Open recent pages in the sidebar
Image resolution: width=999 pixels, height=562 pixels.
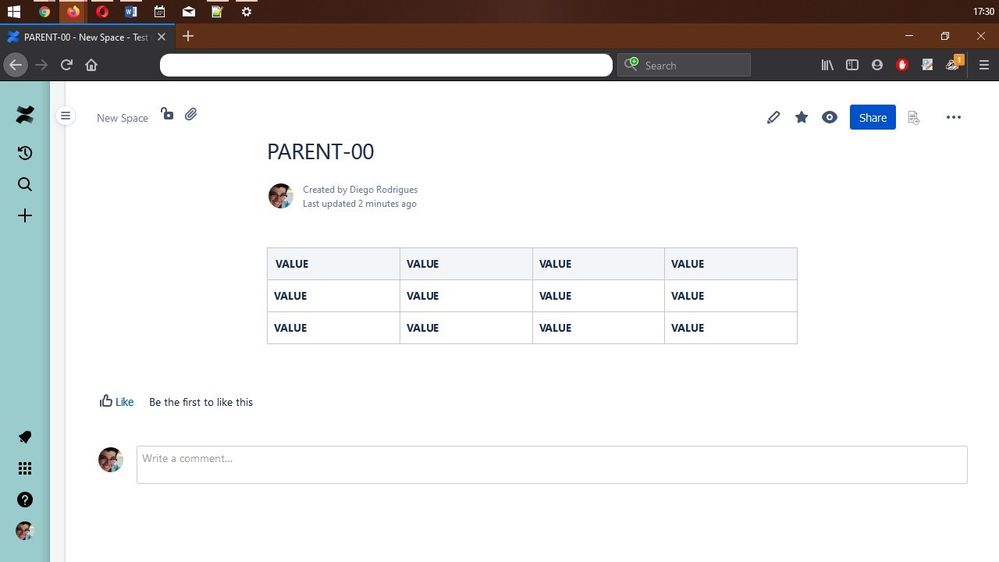click(25, 153)
